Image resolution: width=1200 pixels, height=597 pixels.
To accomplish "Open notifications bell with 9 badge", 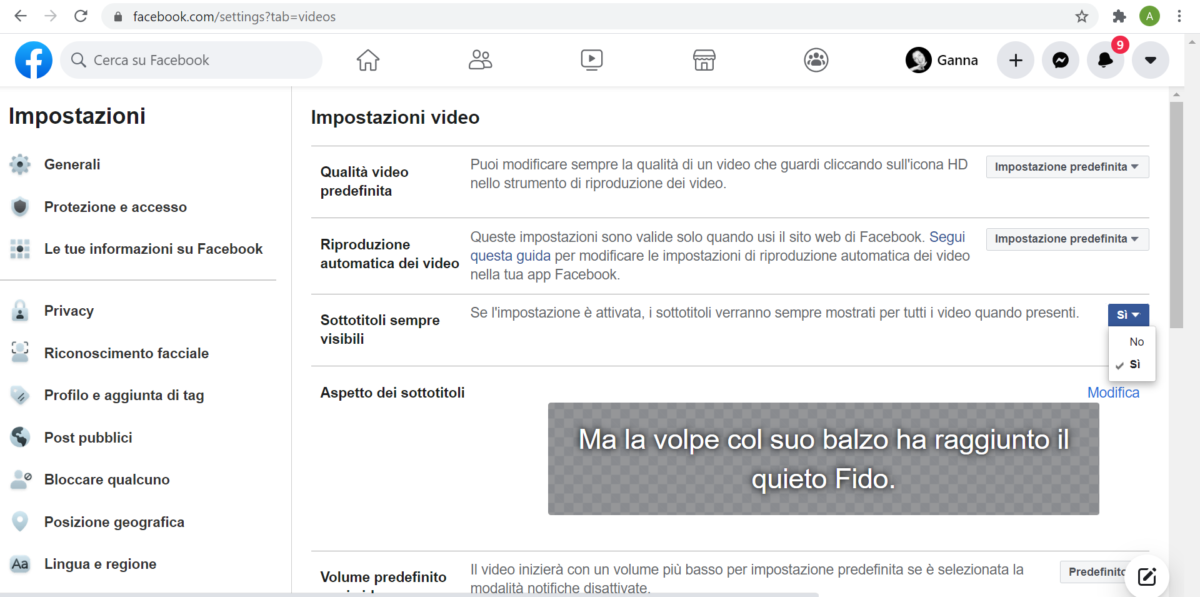I will [1105, 60].
